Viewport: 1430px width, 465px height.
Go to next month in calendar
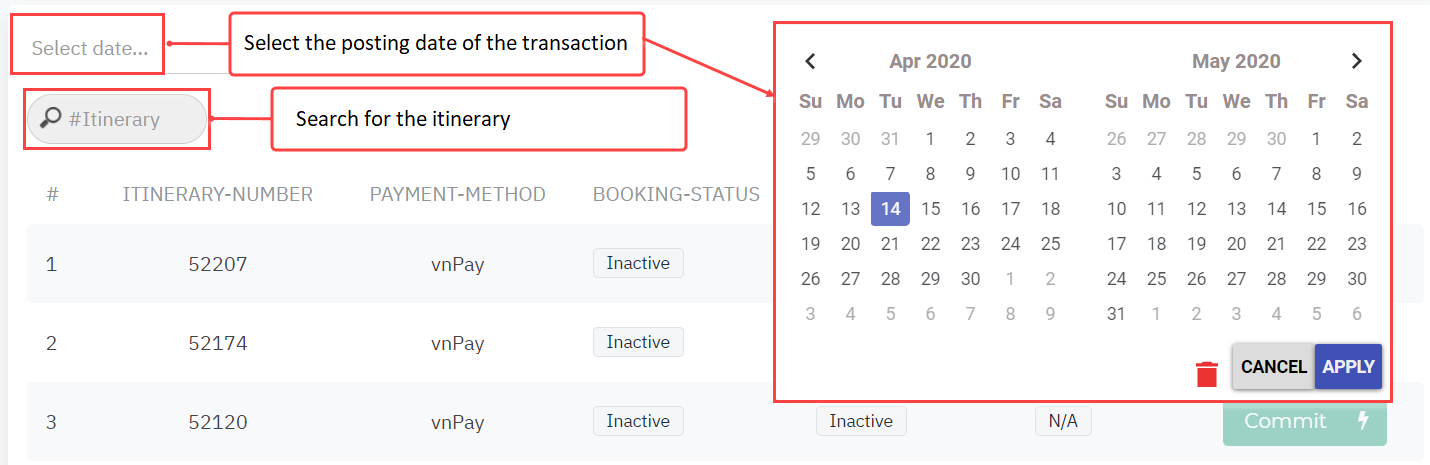1356,61
